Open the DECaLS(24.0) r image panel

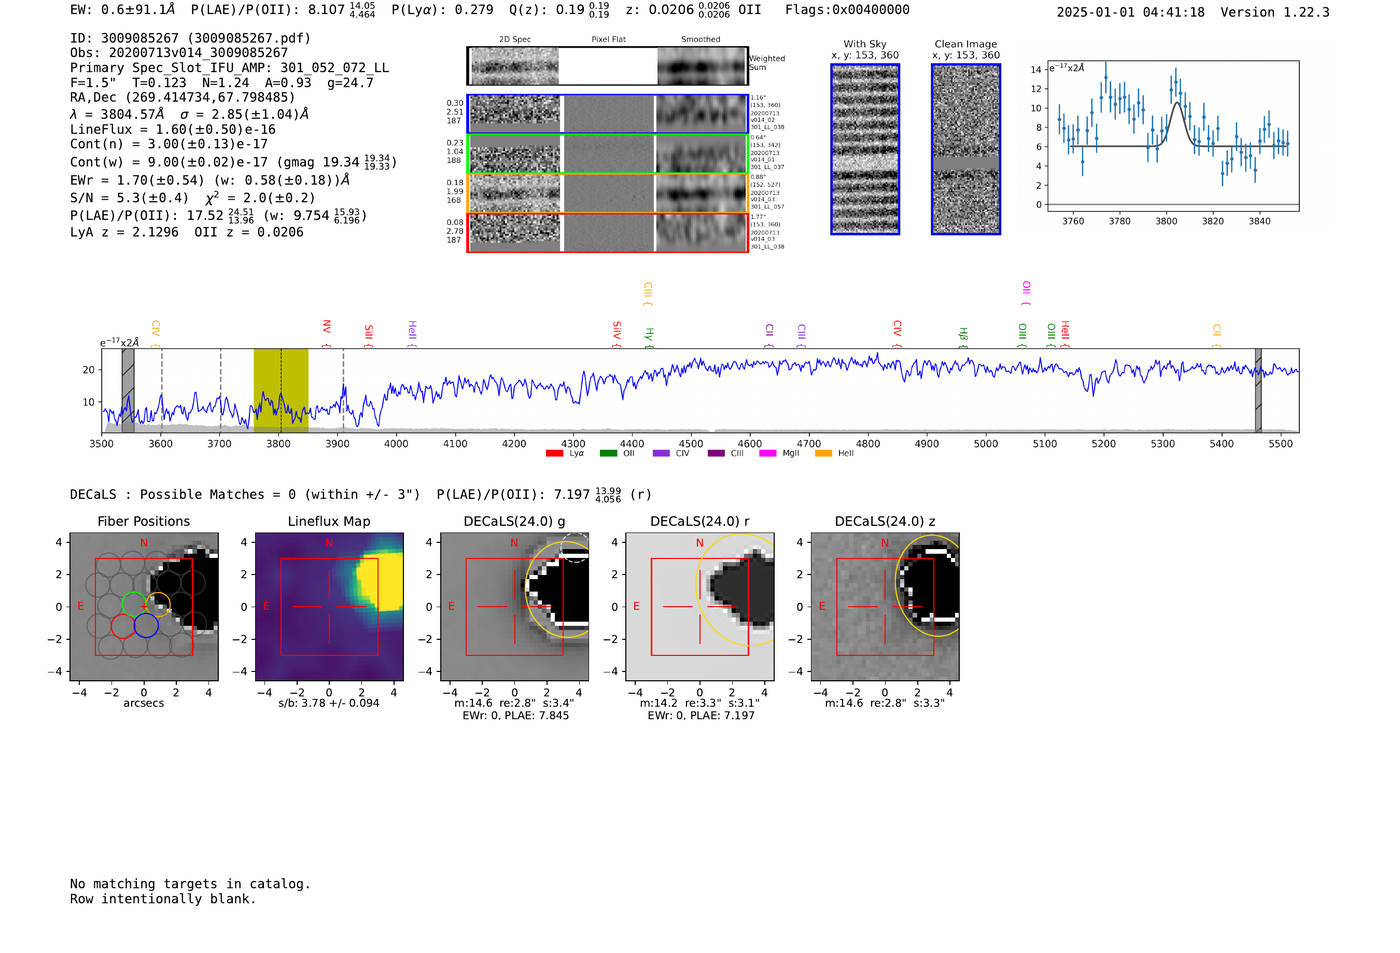point(700,606)
